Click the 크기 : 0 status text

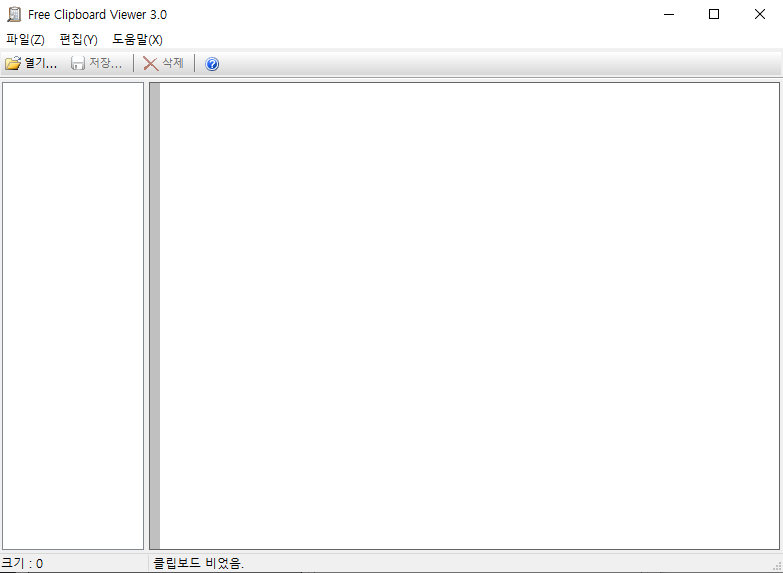(x=22, y=564)
